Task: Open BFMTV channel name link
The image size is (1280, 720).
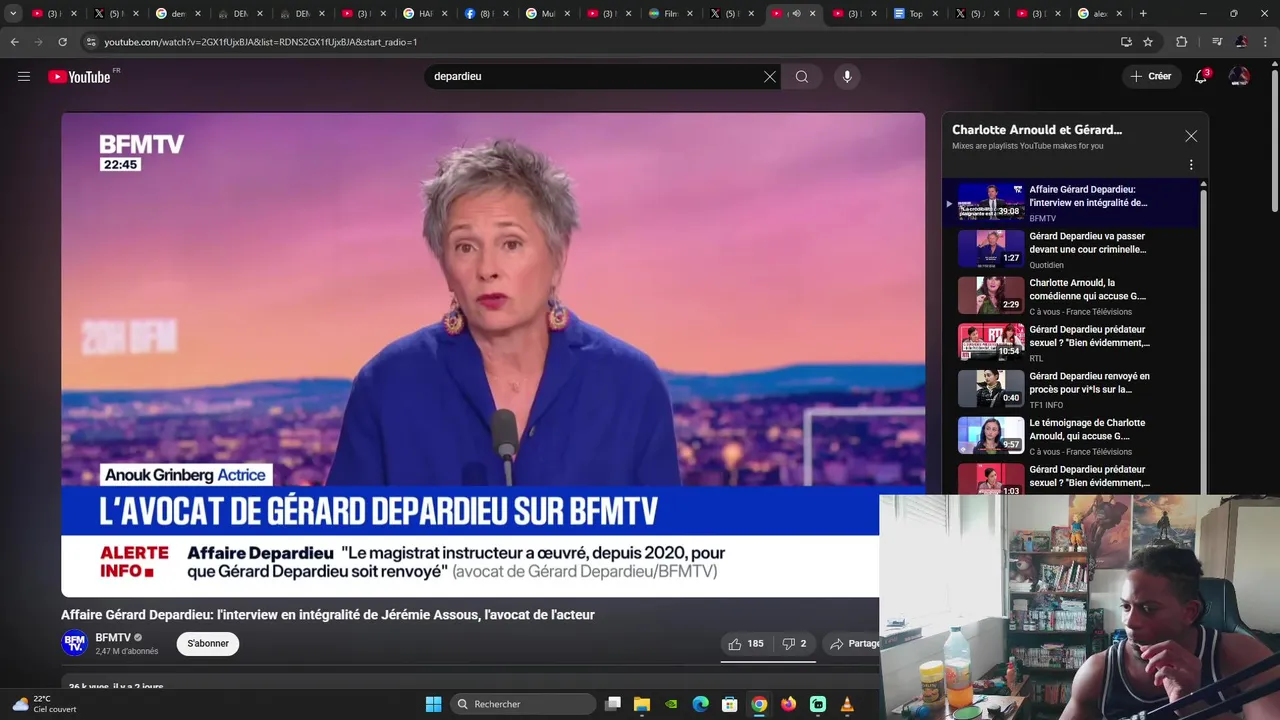Action: pyautogui.click(x=113, y=637)
